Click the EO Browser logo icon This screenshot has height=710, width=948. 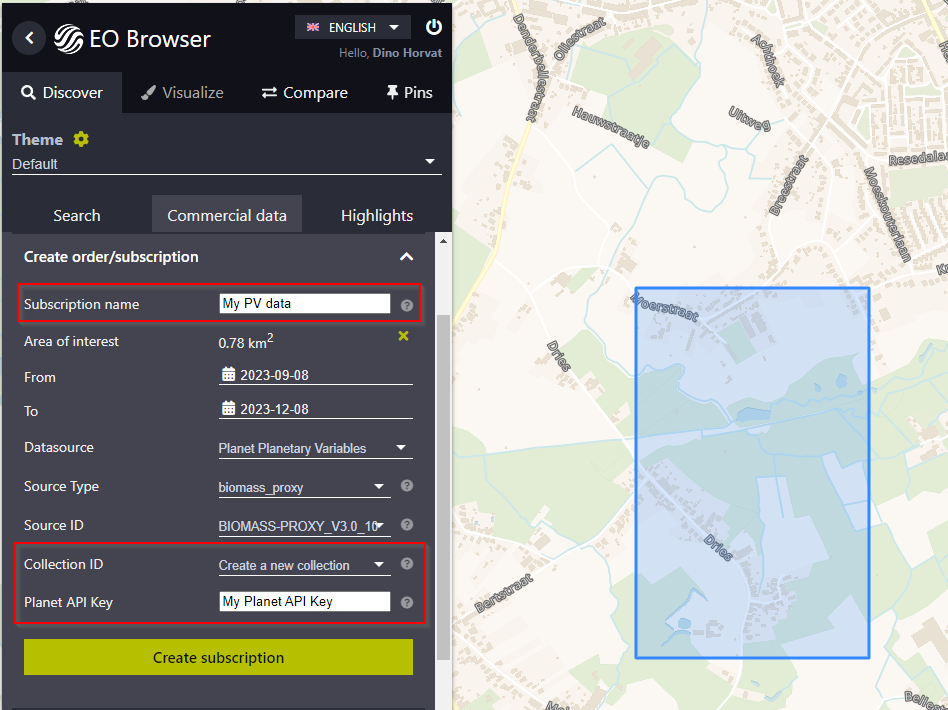click(68, 39)
